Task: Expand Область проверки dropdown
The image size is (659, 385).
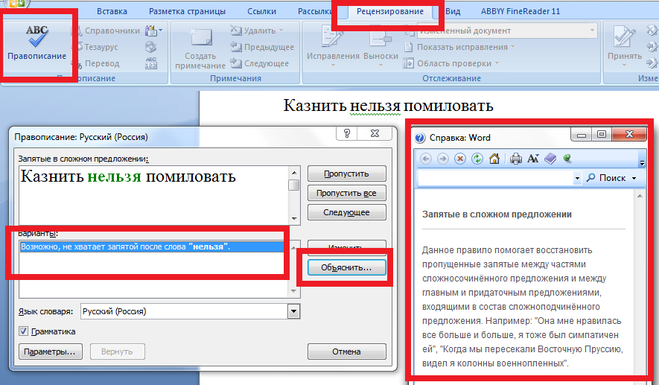Action: tap(497, 63)
